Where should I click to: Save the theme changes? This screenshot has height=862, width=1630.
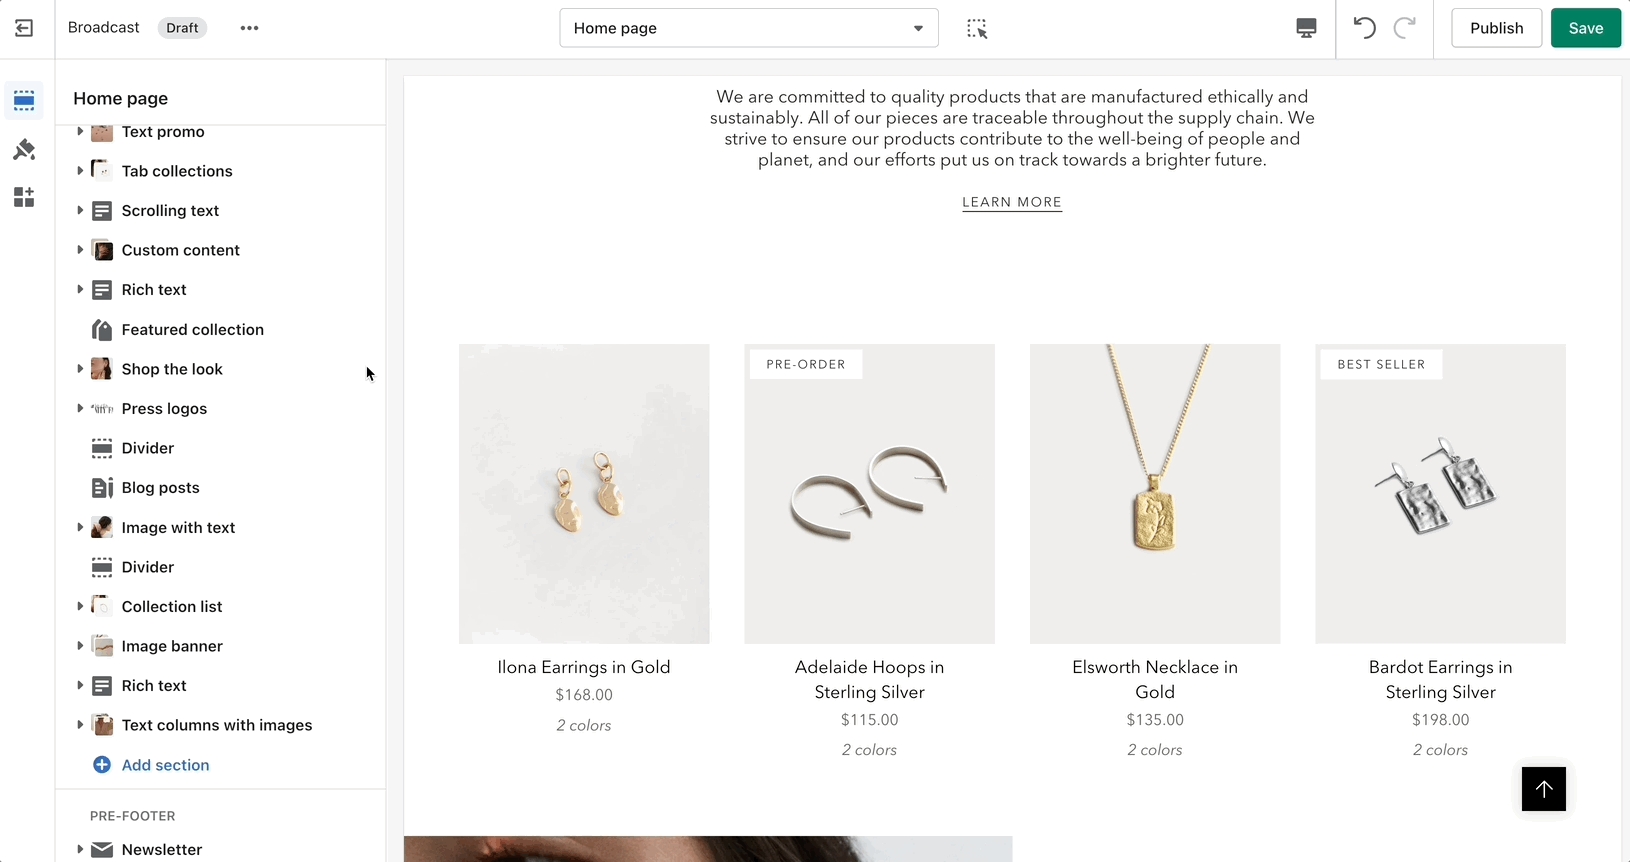1585,28
